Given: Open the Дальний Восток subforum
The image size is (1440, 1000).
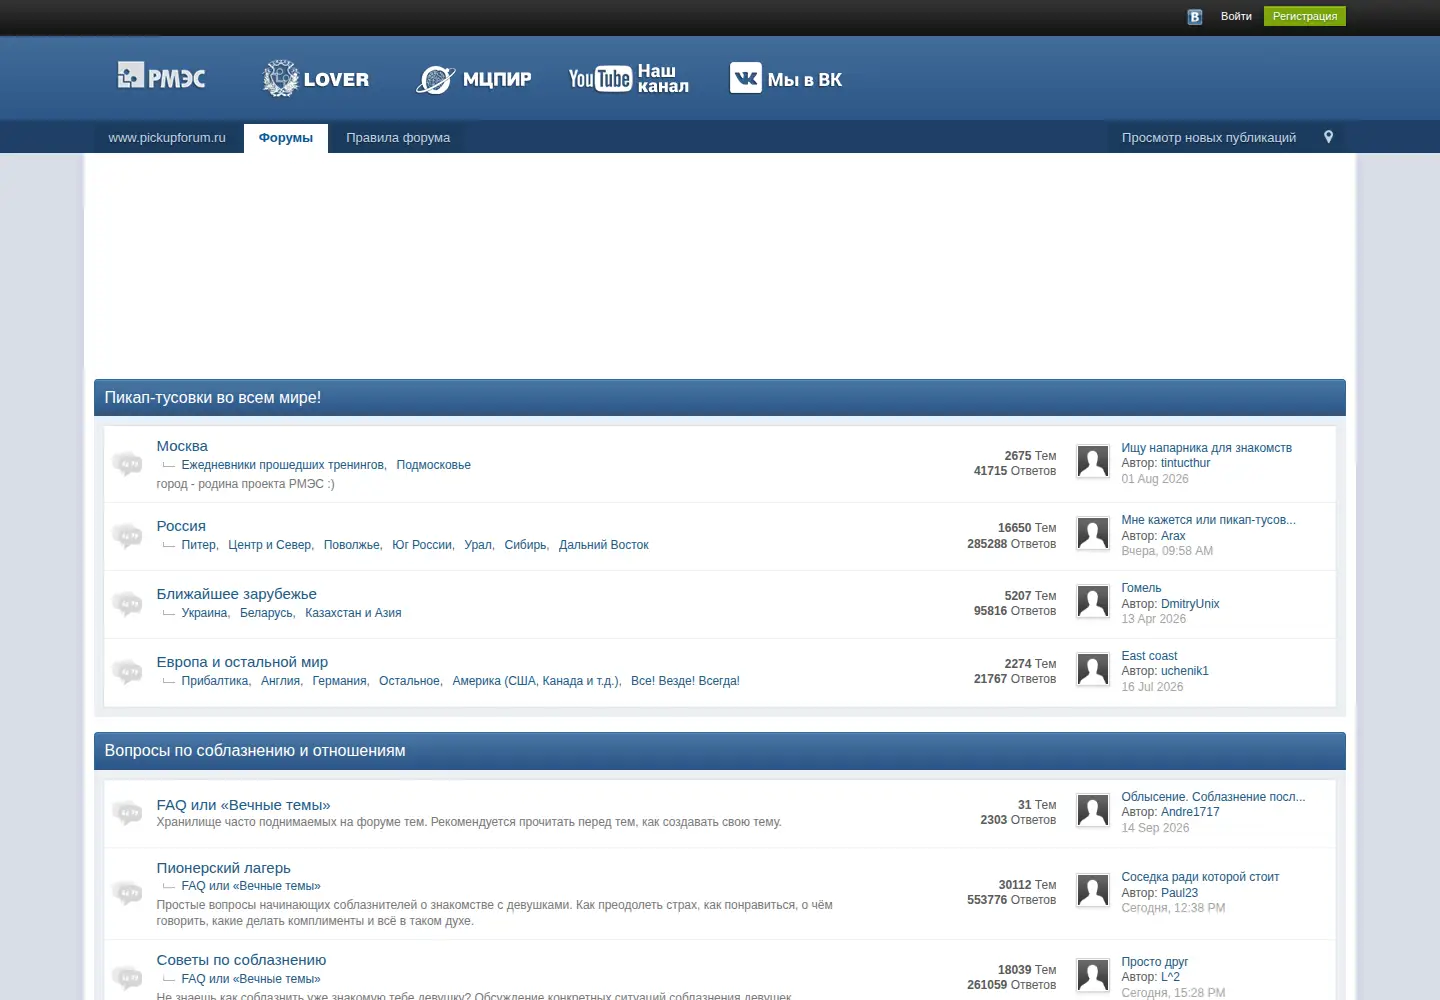Looking at the screenshot, I should pos(604,545).
